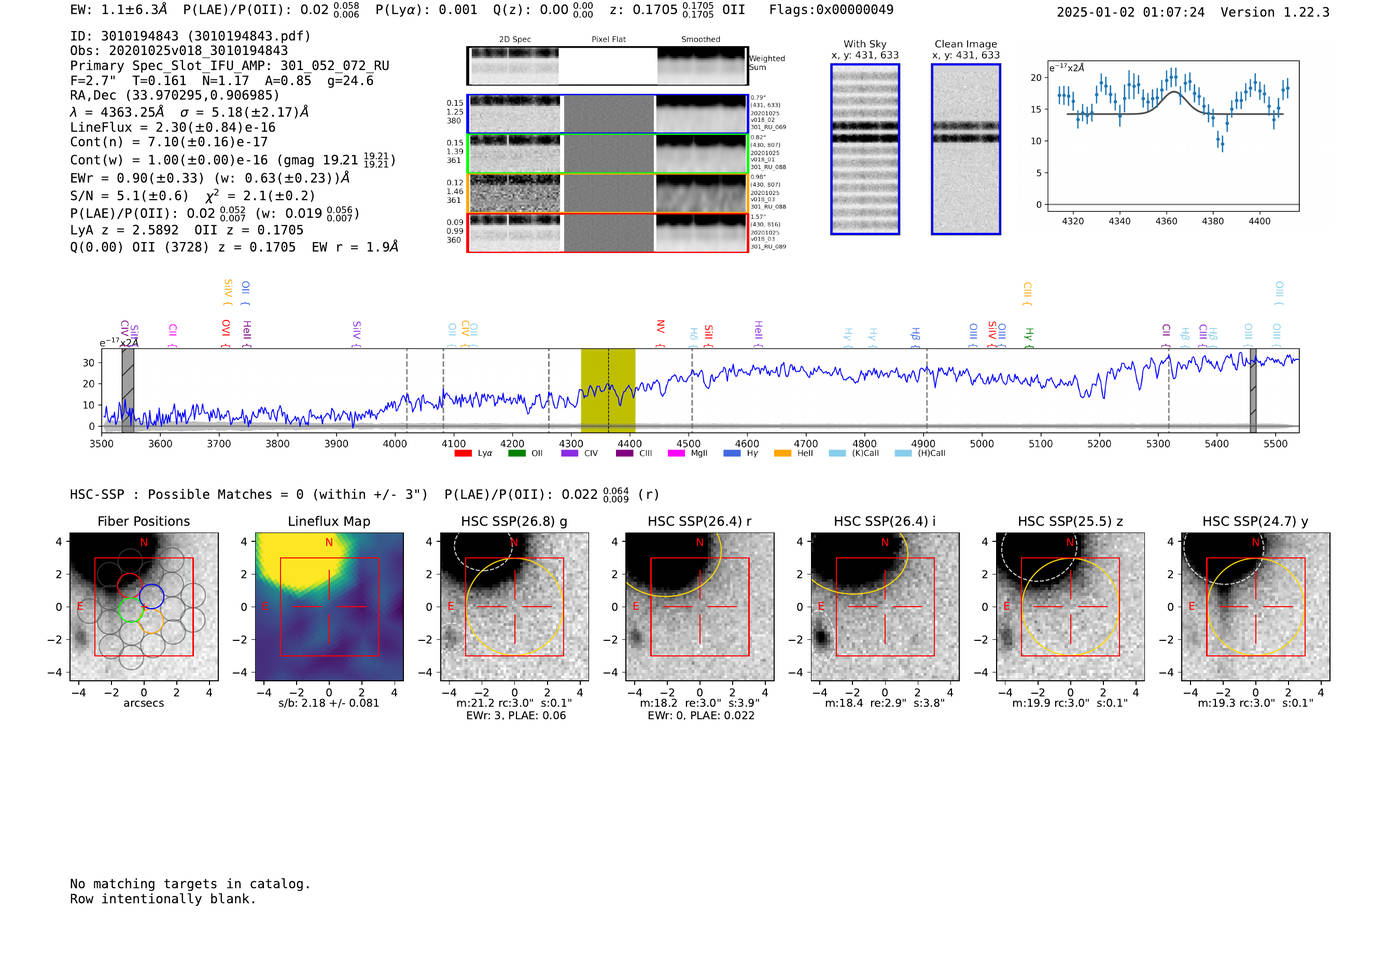Open the HSC SSP(26.4) i image
This screenshot has width=1400, height=953.
(885, 607)
